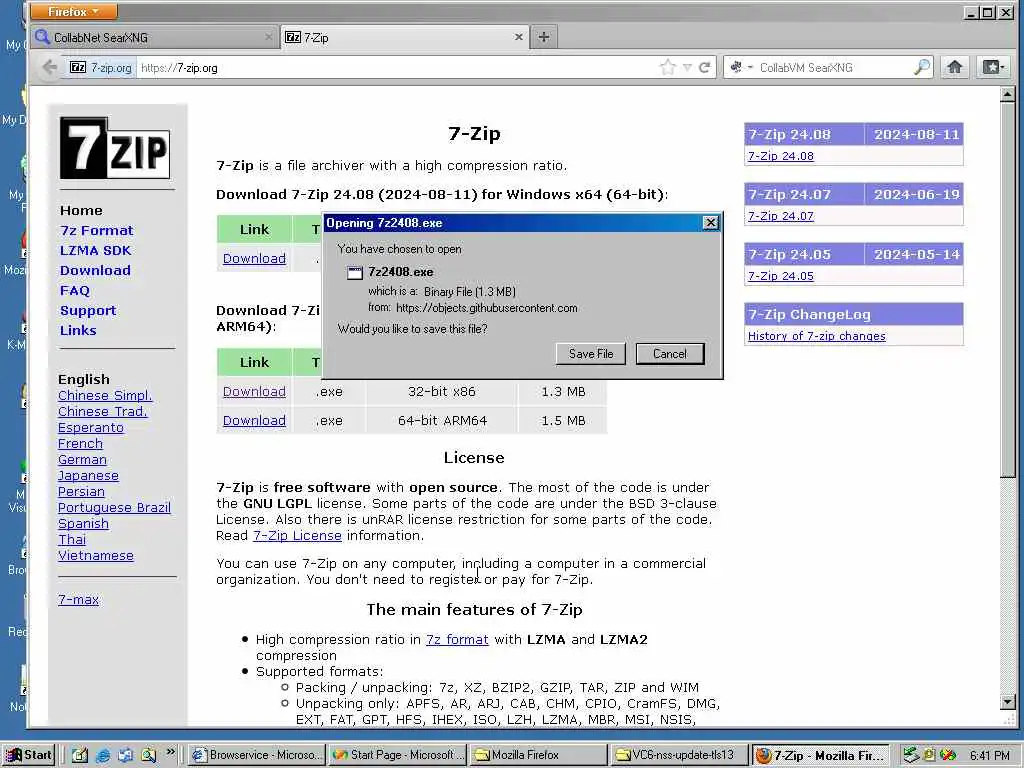Open the 7z Format sidebar link
Viewport: 1024px width, 768px height.
pos(97,231)
